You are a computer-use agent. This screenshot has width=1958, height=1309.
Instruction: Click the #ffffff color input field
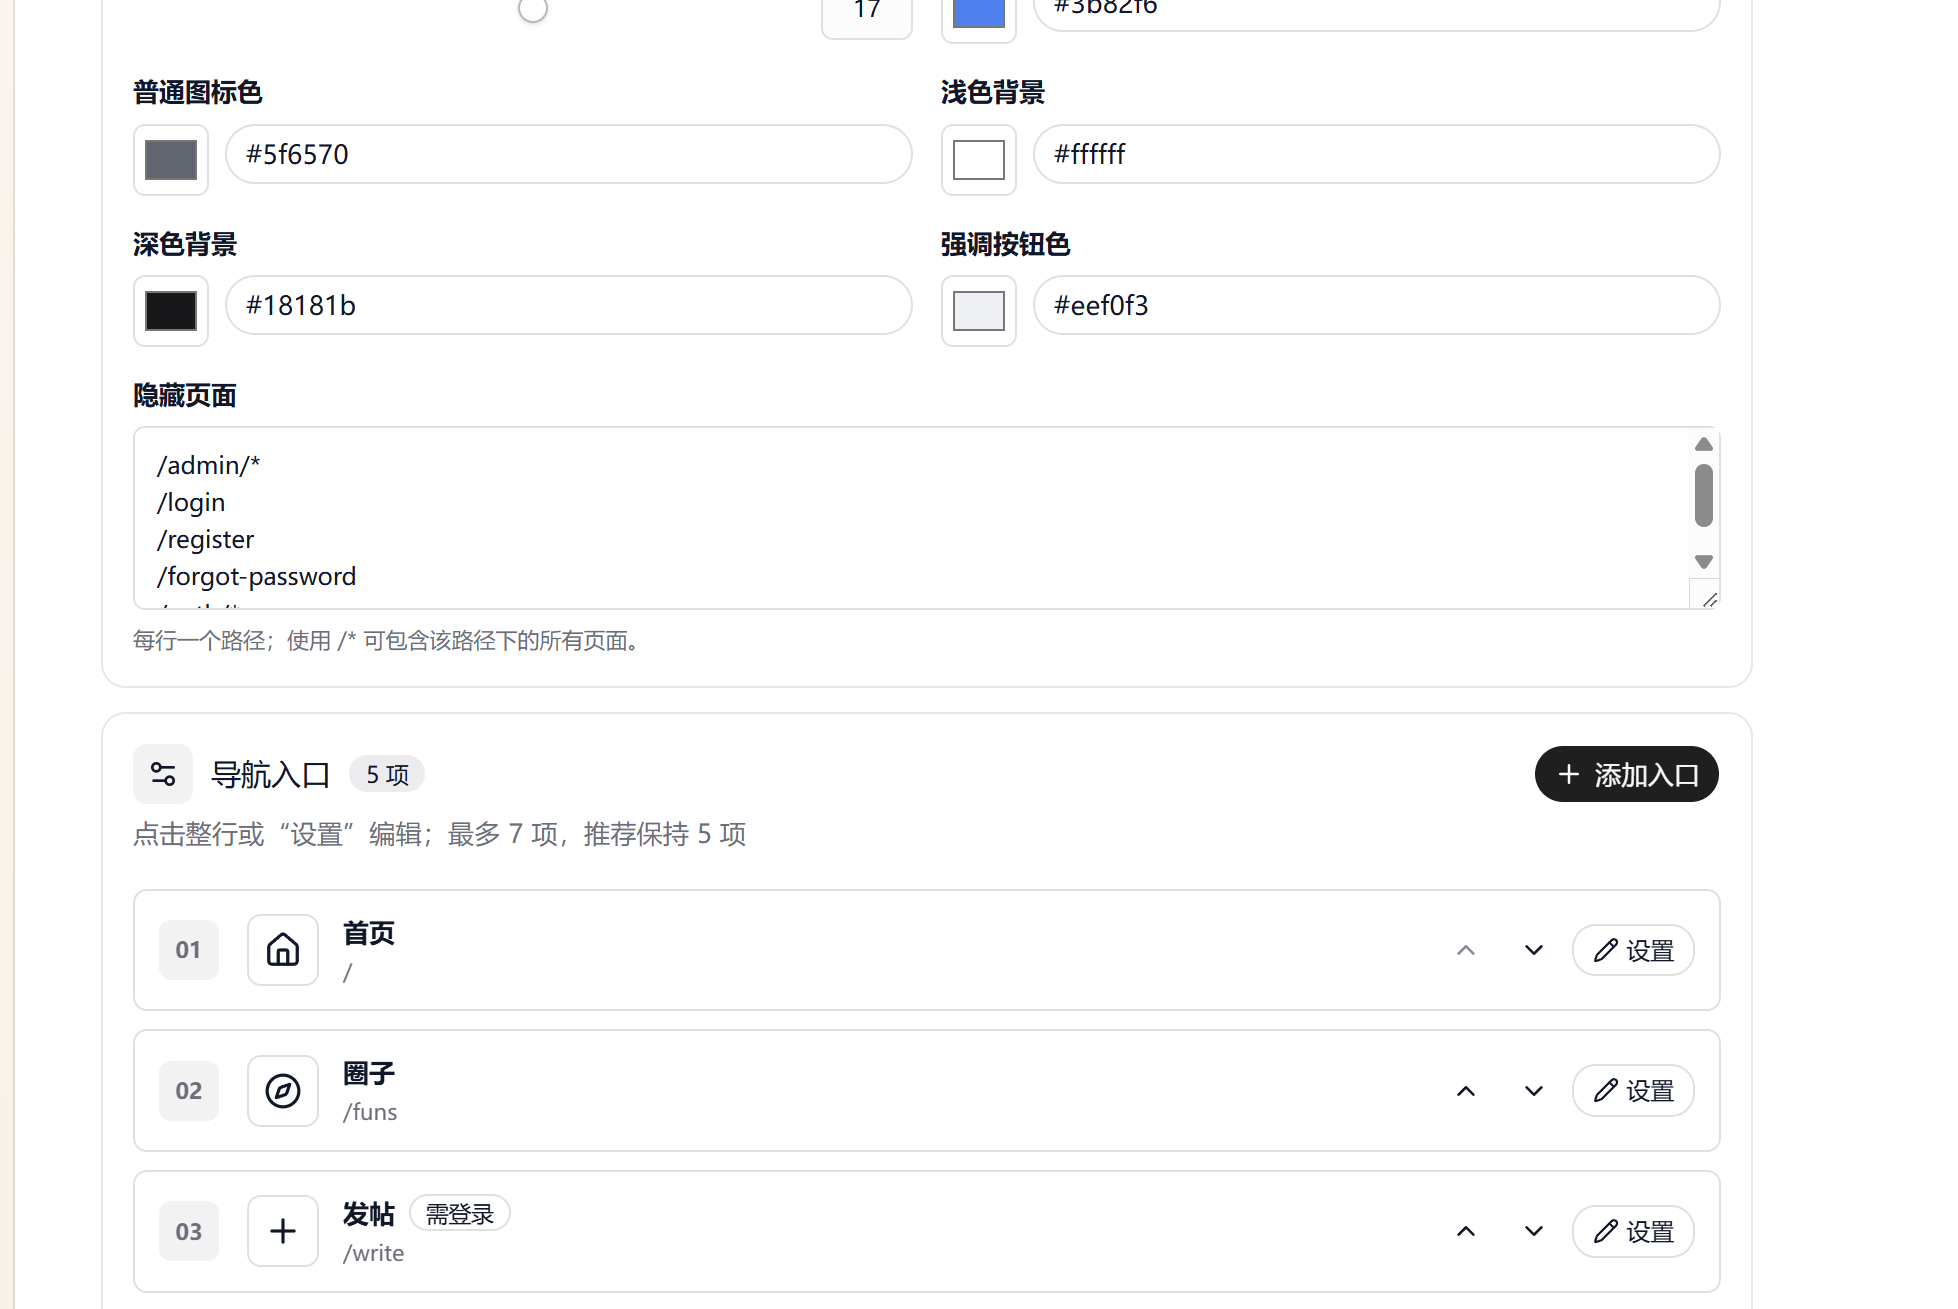point(1377,154)
